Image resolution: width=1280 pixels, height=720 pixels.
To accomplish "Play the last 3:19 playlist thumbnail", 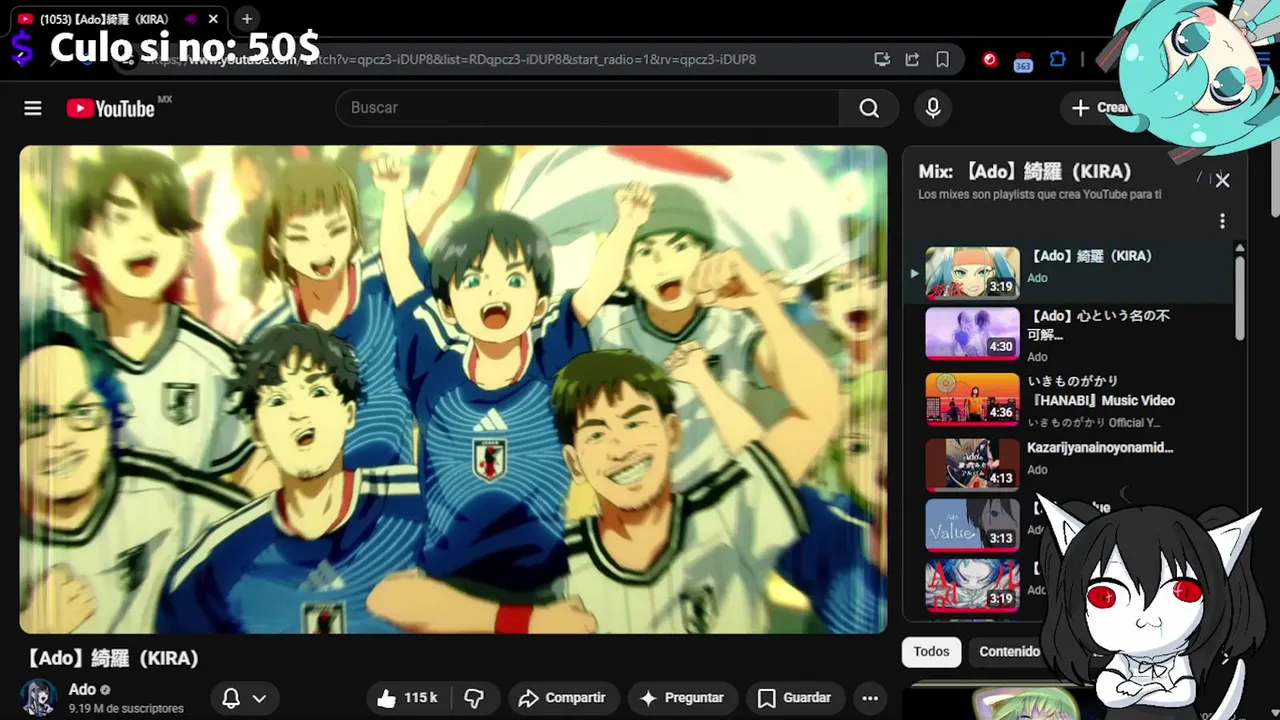I will pos(972,585).
